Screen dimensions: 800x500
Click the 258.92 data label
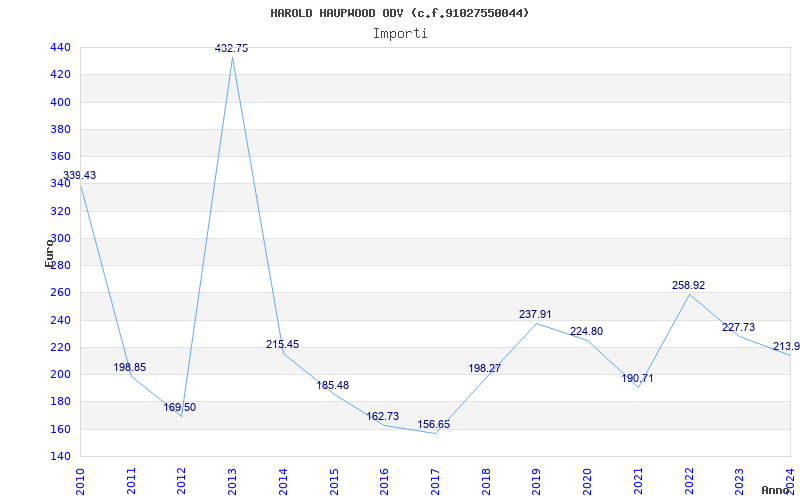[x=688, y=286]
